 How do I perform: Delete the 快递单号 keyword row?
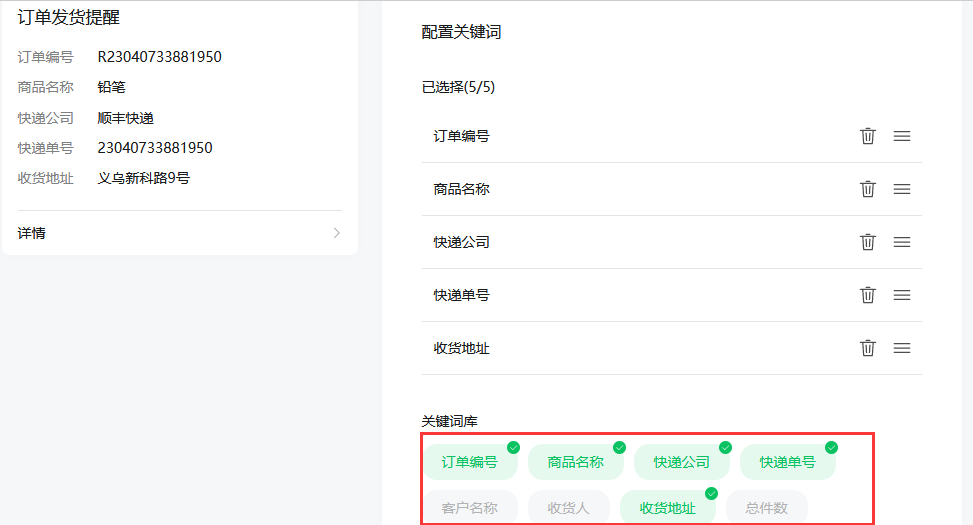pos(868,295)
